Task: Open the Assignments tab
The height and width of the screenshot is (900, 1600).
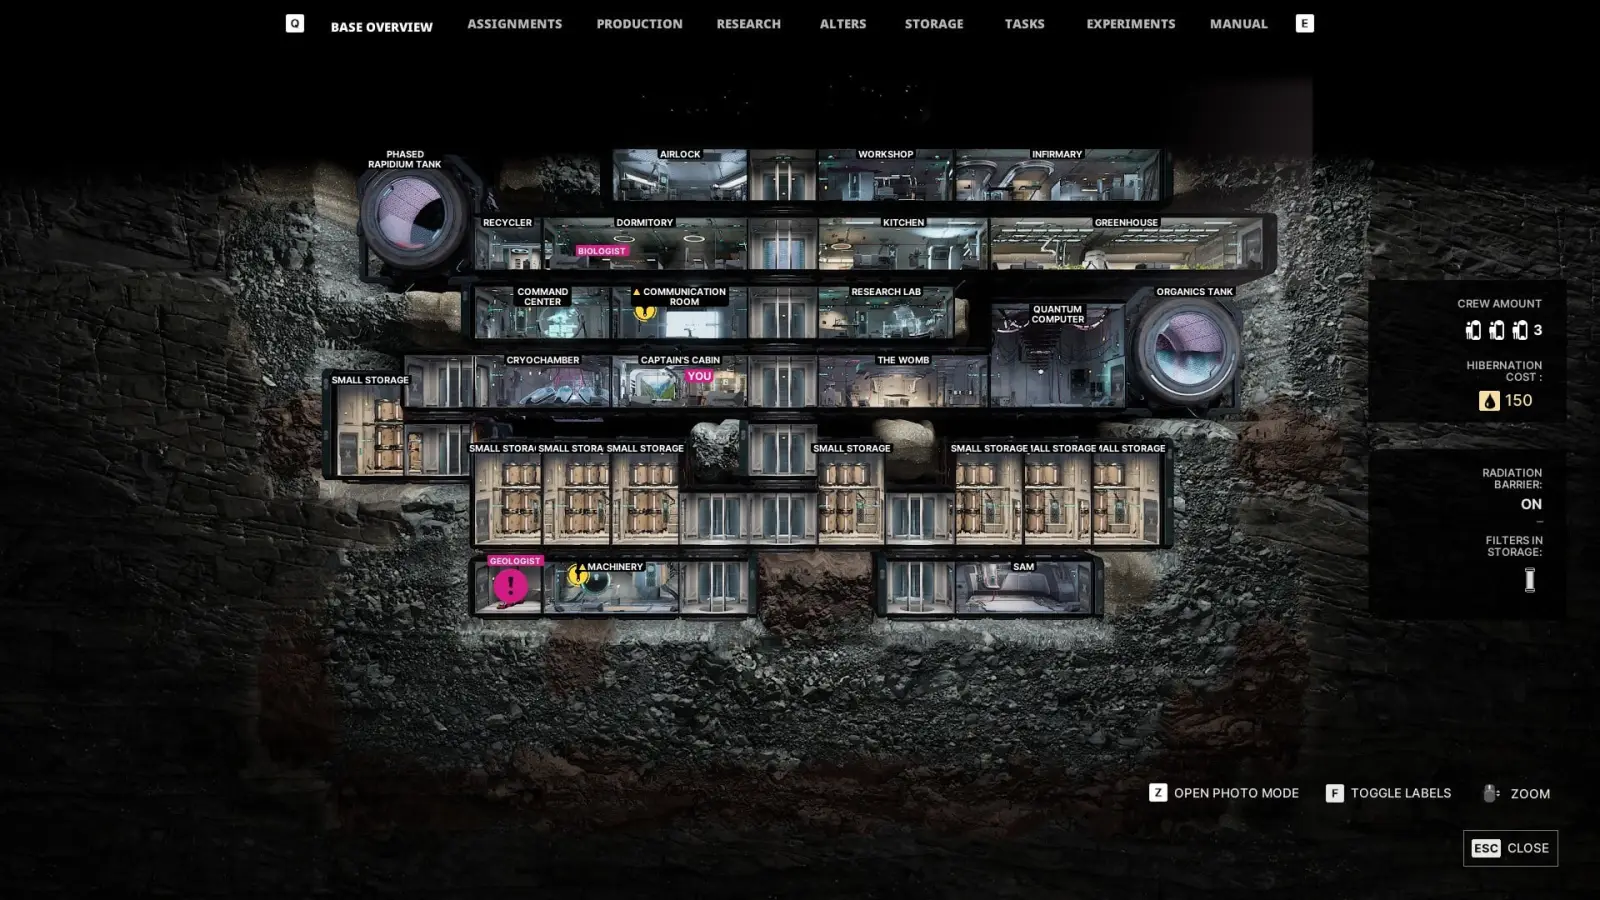Action: click(514, 24)
